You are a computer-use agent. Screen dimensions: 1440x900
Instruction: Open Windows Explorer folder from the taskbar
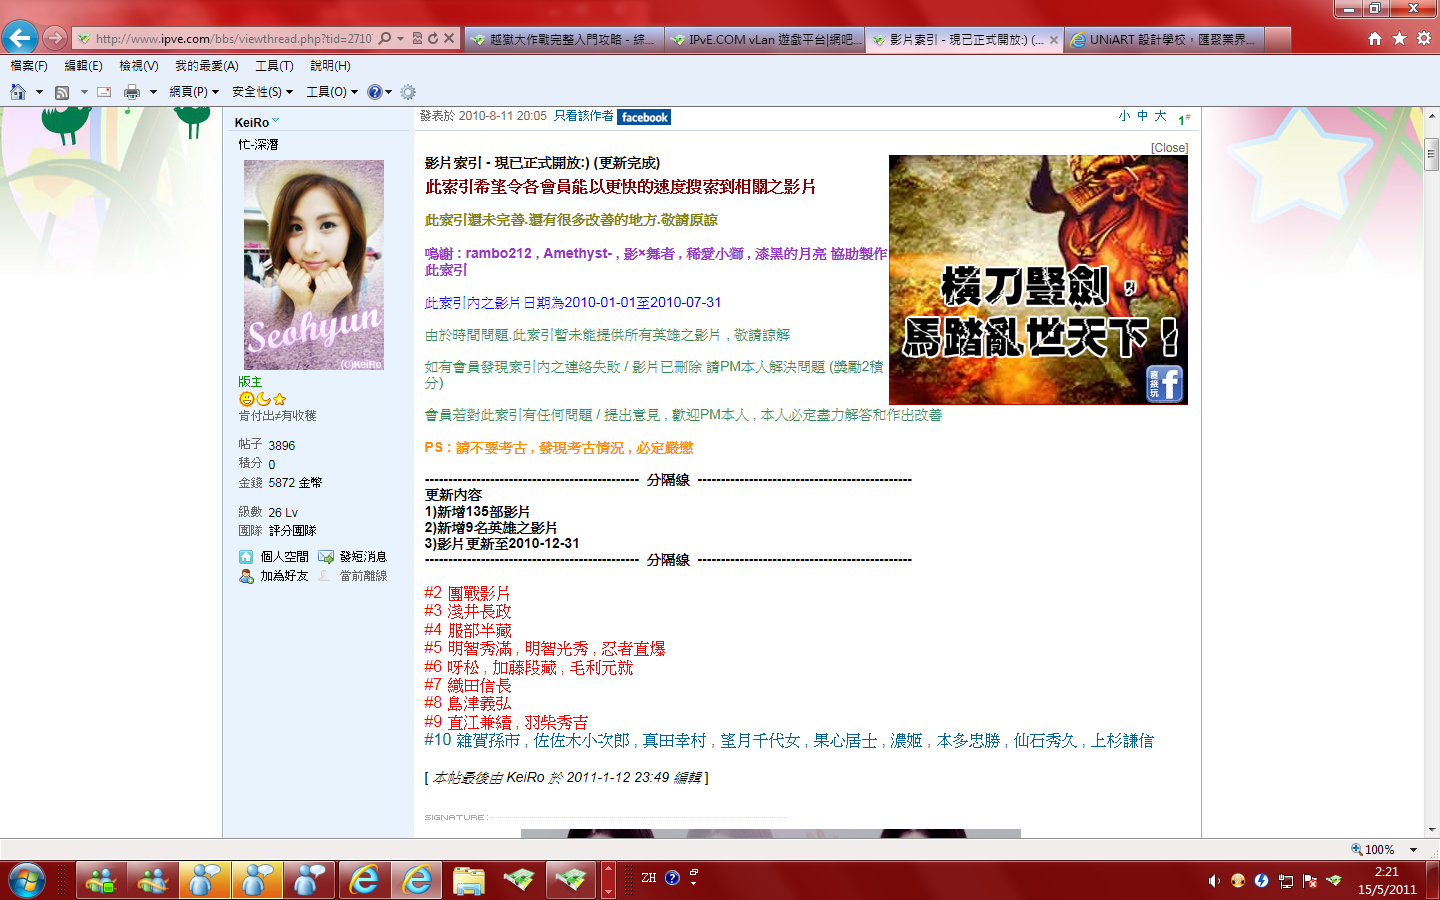pyautogui.click(x=468, y=880)
